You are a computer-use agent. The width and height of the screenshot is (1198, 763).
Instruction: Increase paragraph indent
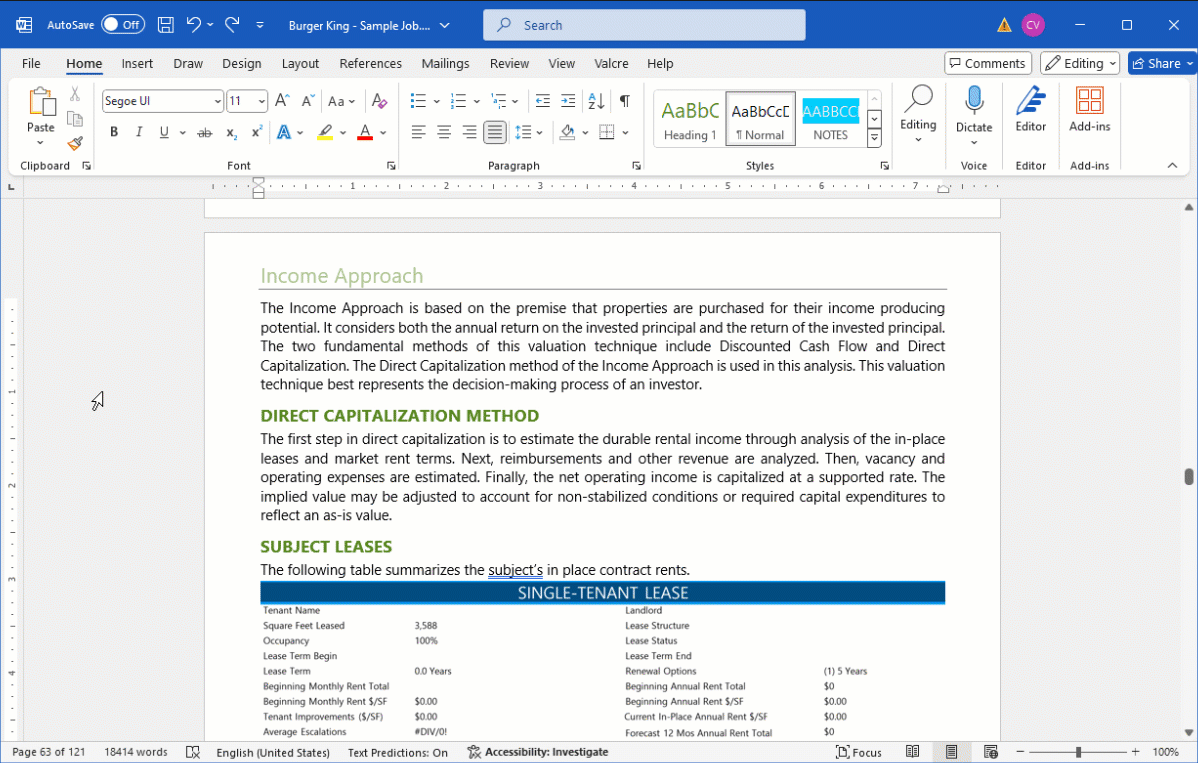(568, 101)
